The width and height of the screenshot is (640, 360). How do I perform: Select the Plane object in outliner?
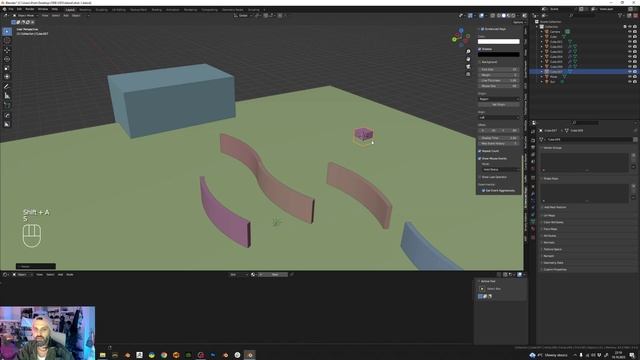[553, 77]
